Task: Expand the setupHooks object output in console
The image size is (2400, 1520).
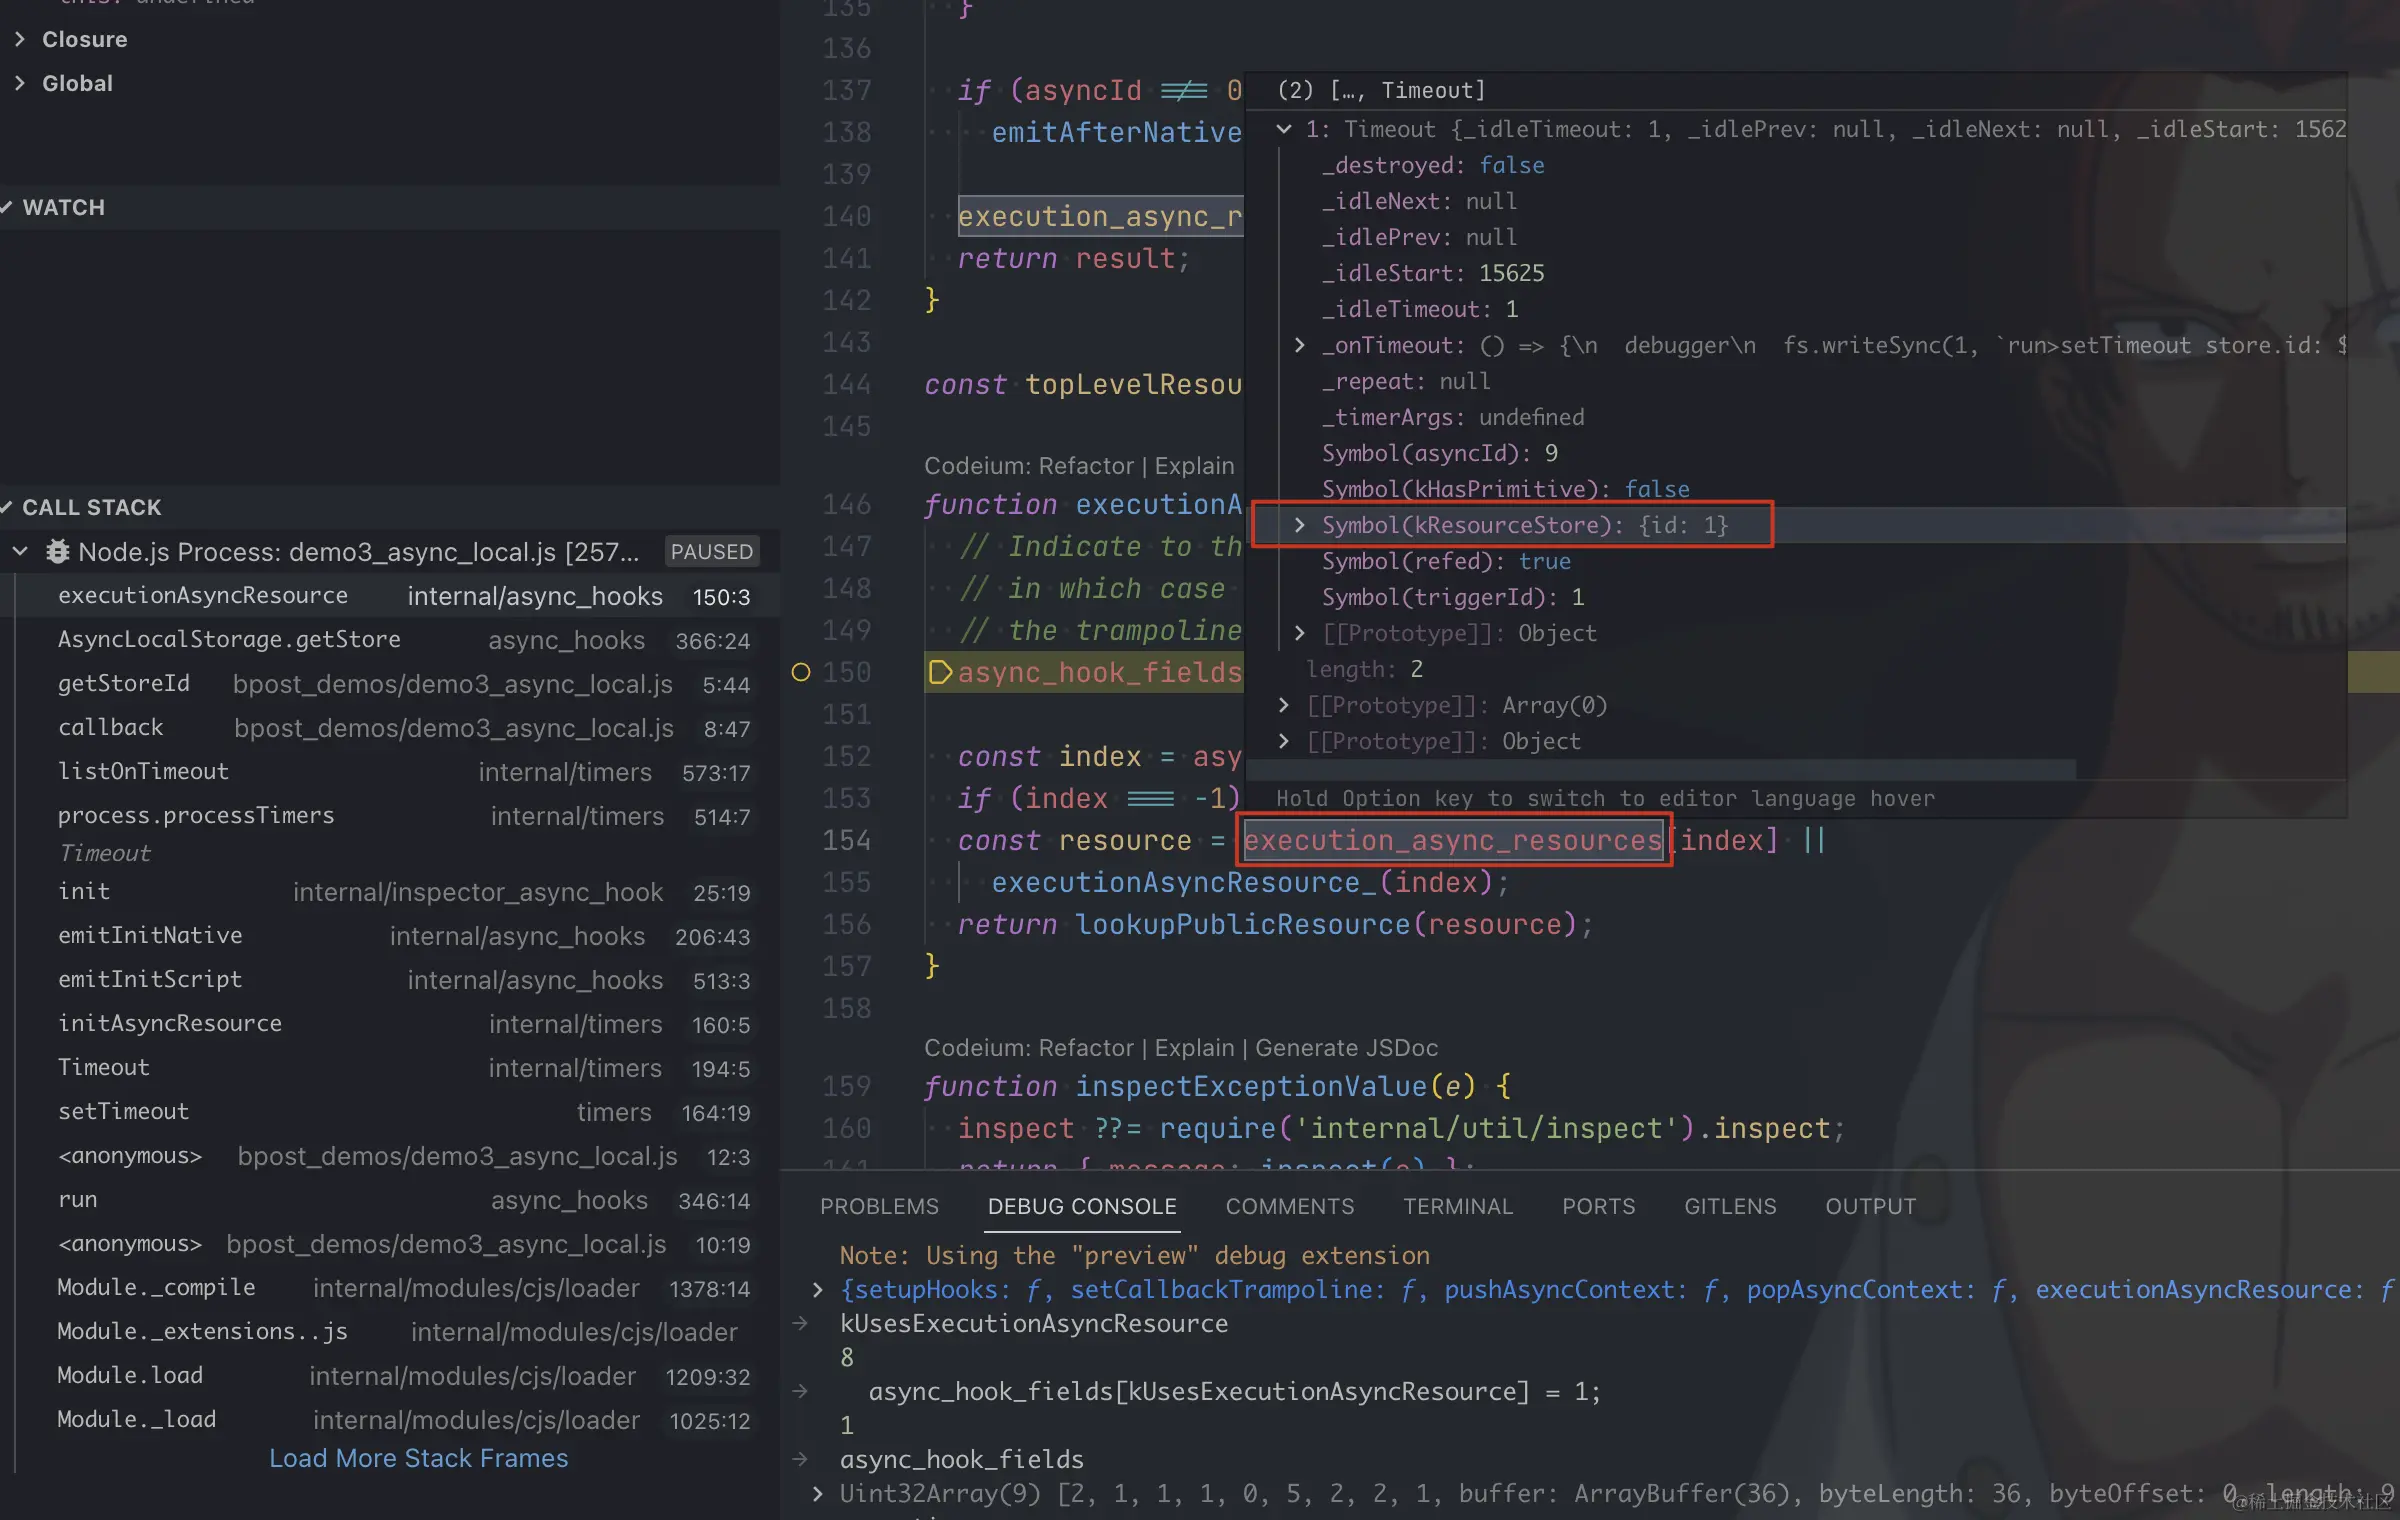Action: tap(818, 1290)
